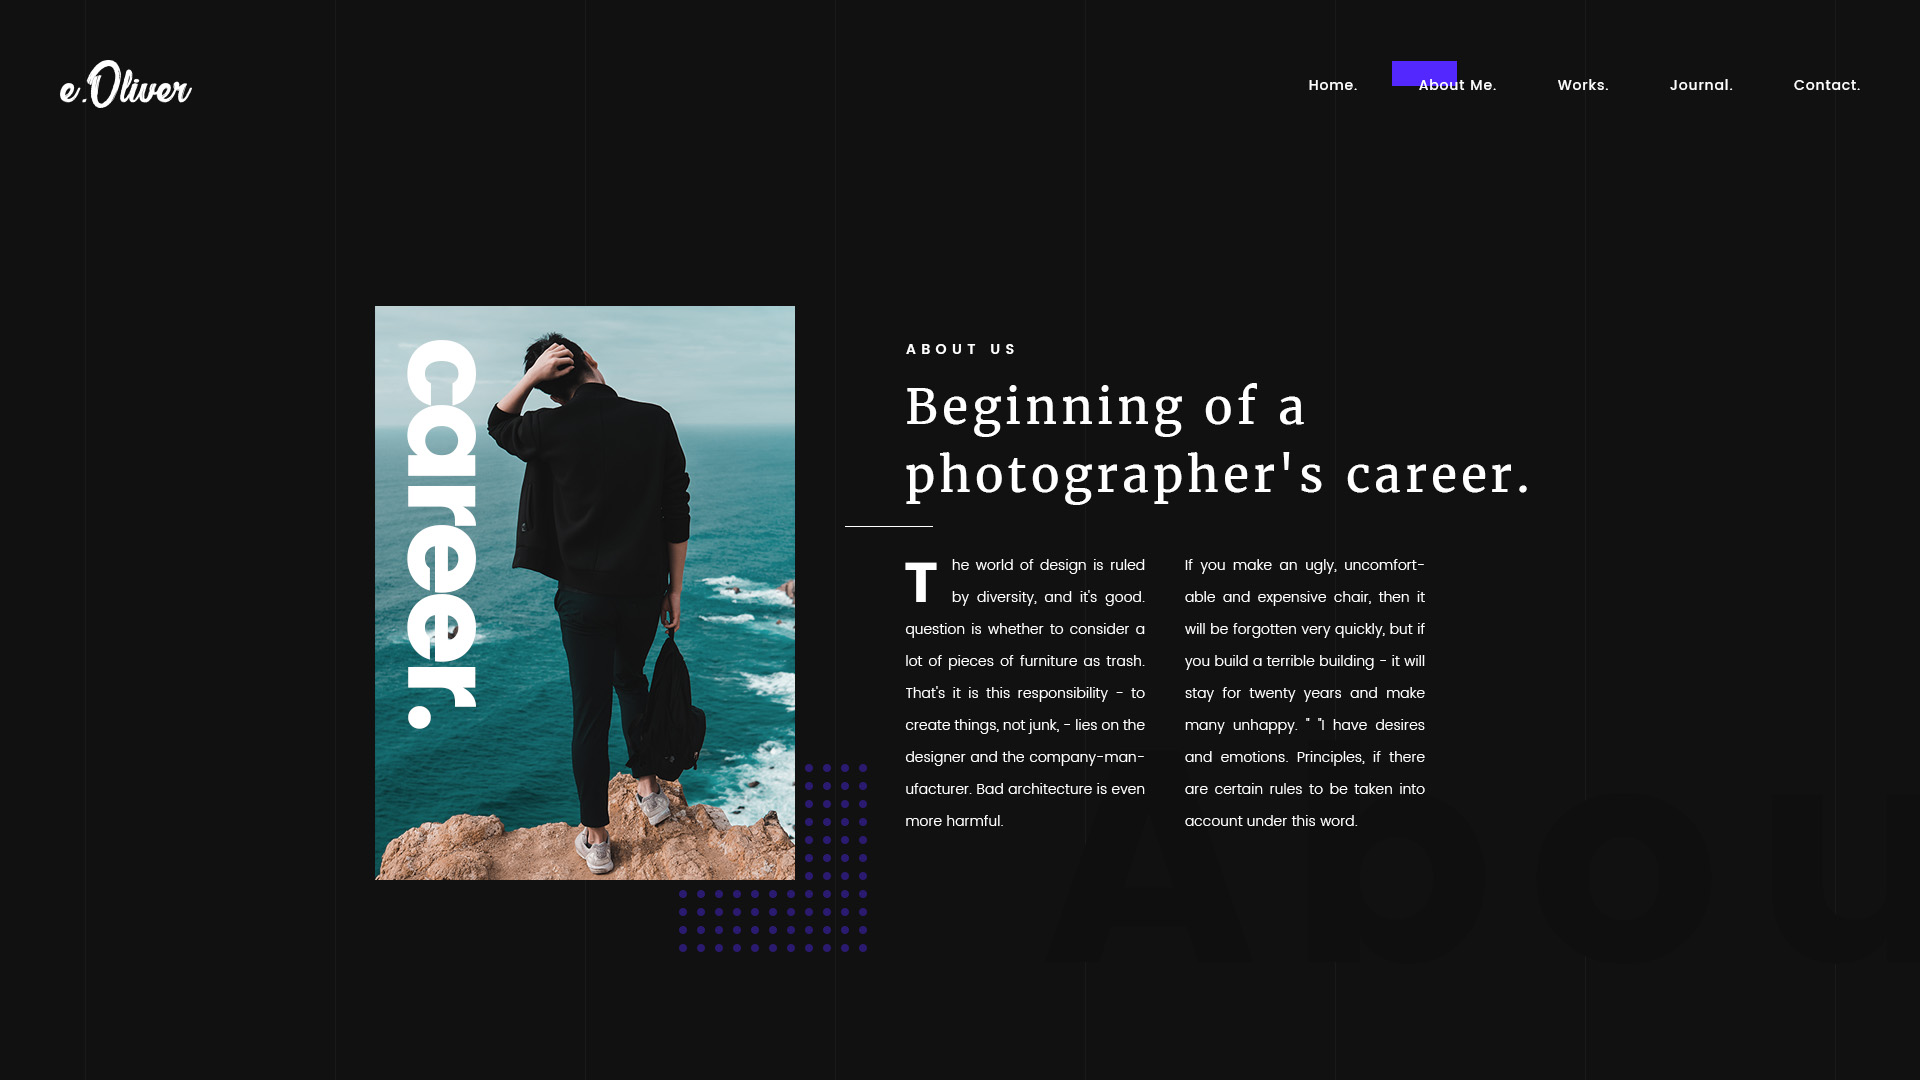Click the thin white divider line under heading

click(888, 526)
